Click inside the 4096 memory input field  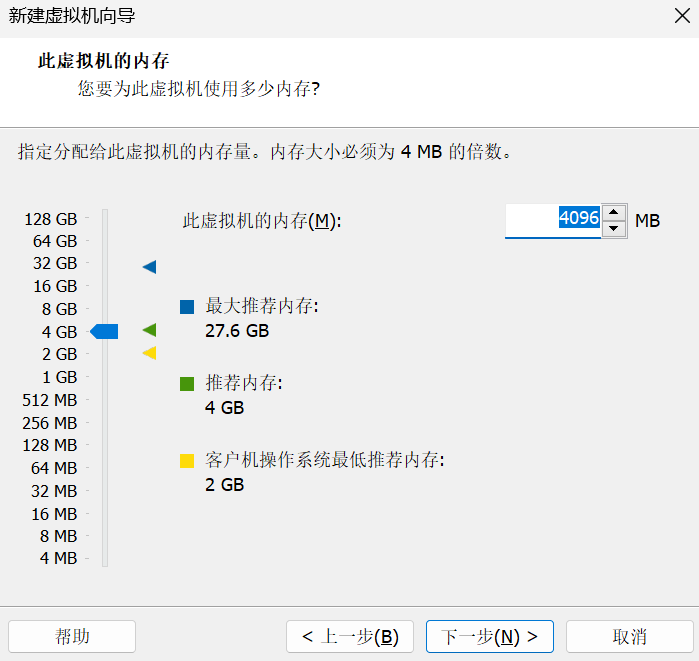pos(550,220)
